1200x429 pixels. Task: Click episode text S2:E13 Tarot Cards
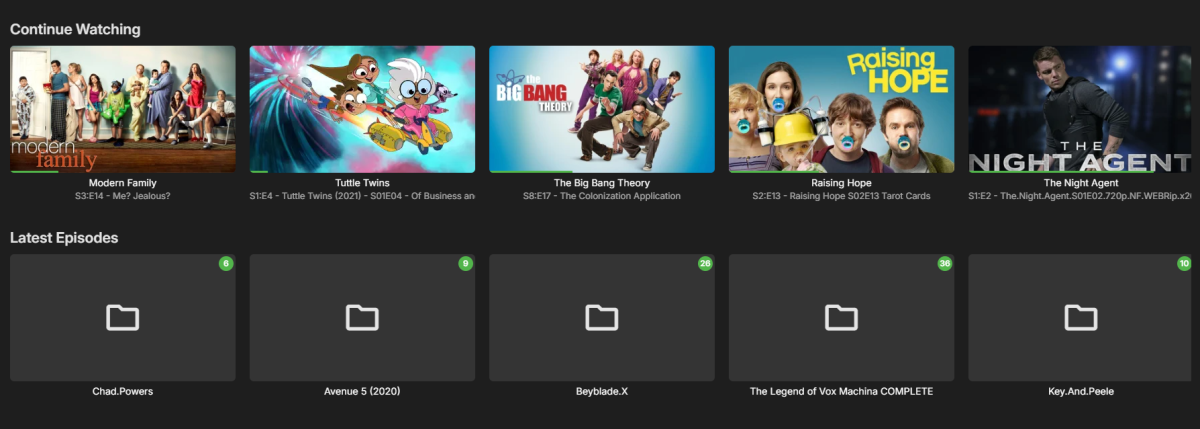click(842, 196)
